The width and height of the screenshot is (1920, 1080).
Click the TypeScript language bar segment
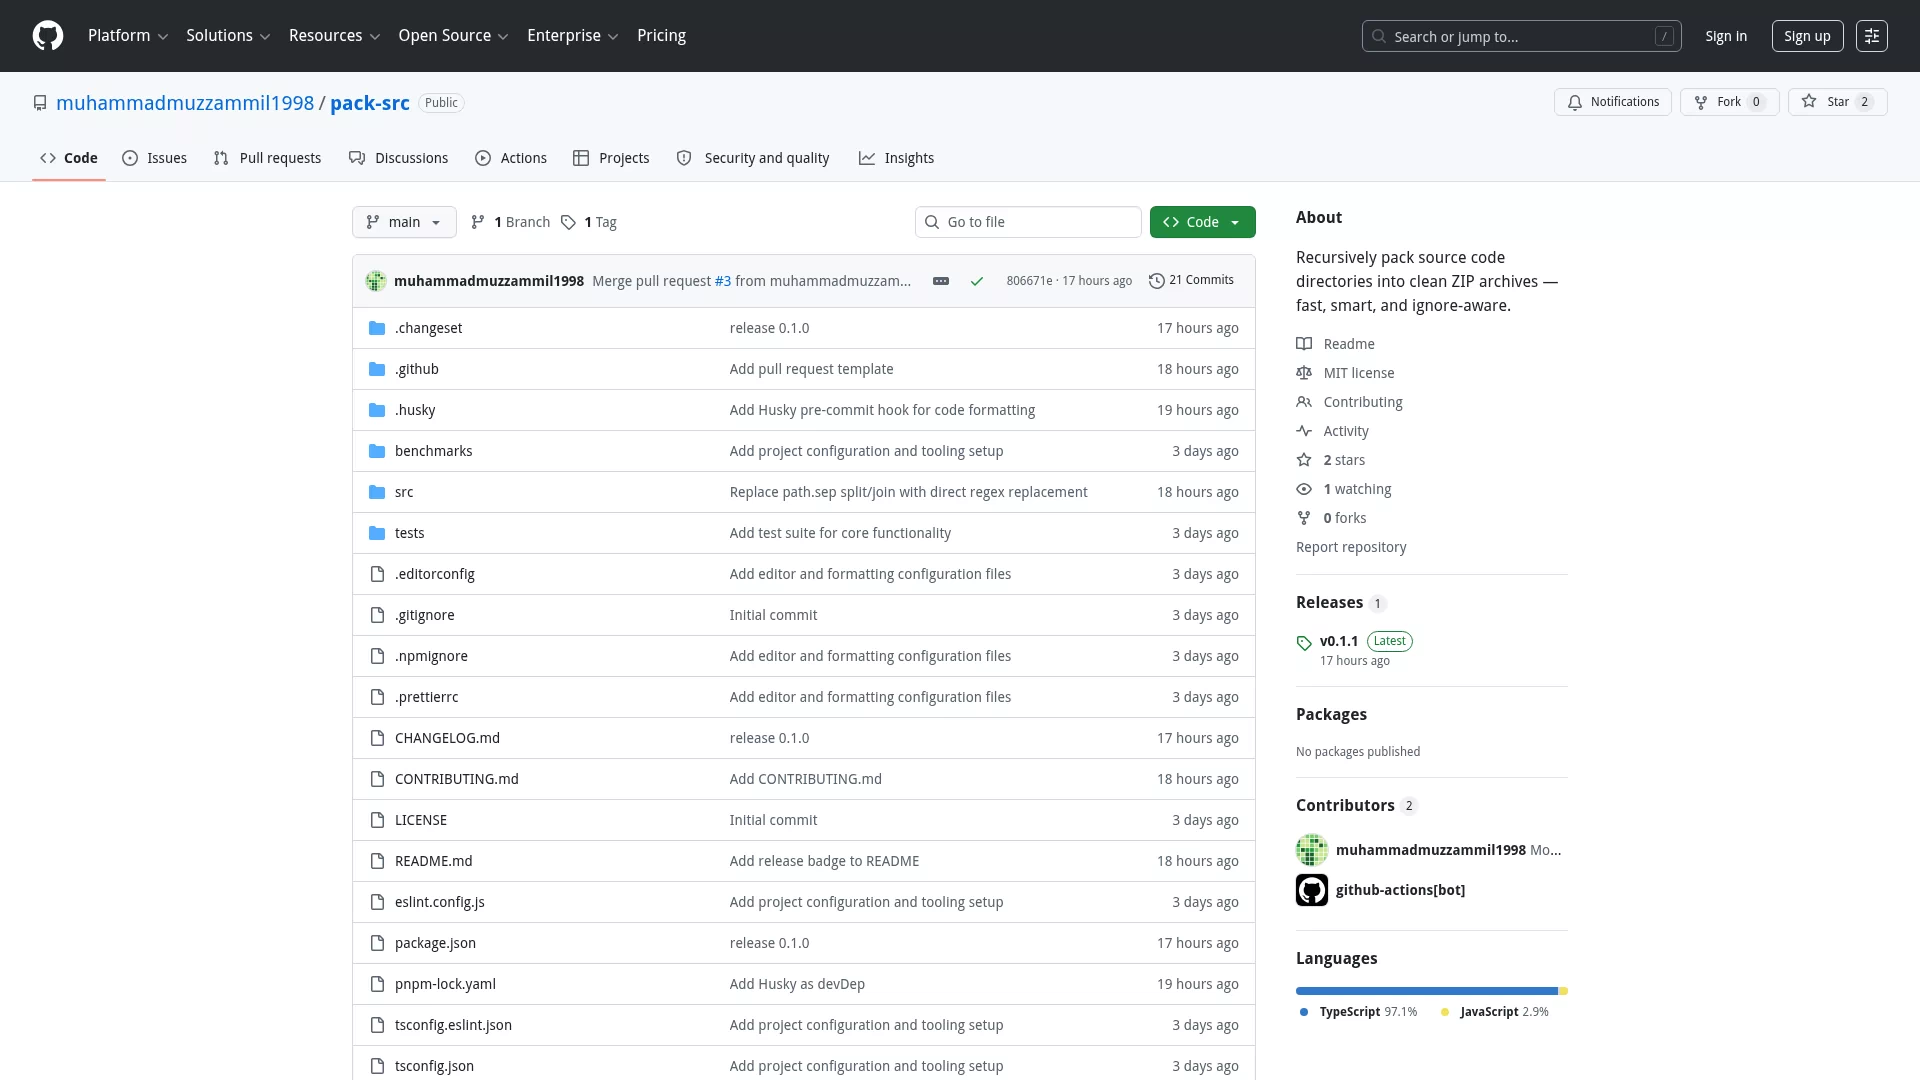click(x=1427, y=991)
